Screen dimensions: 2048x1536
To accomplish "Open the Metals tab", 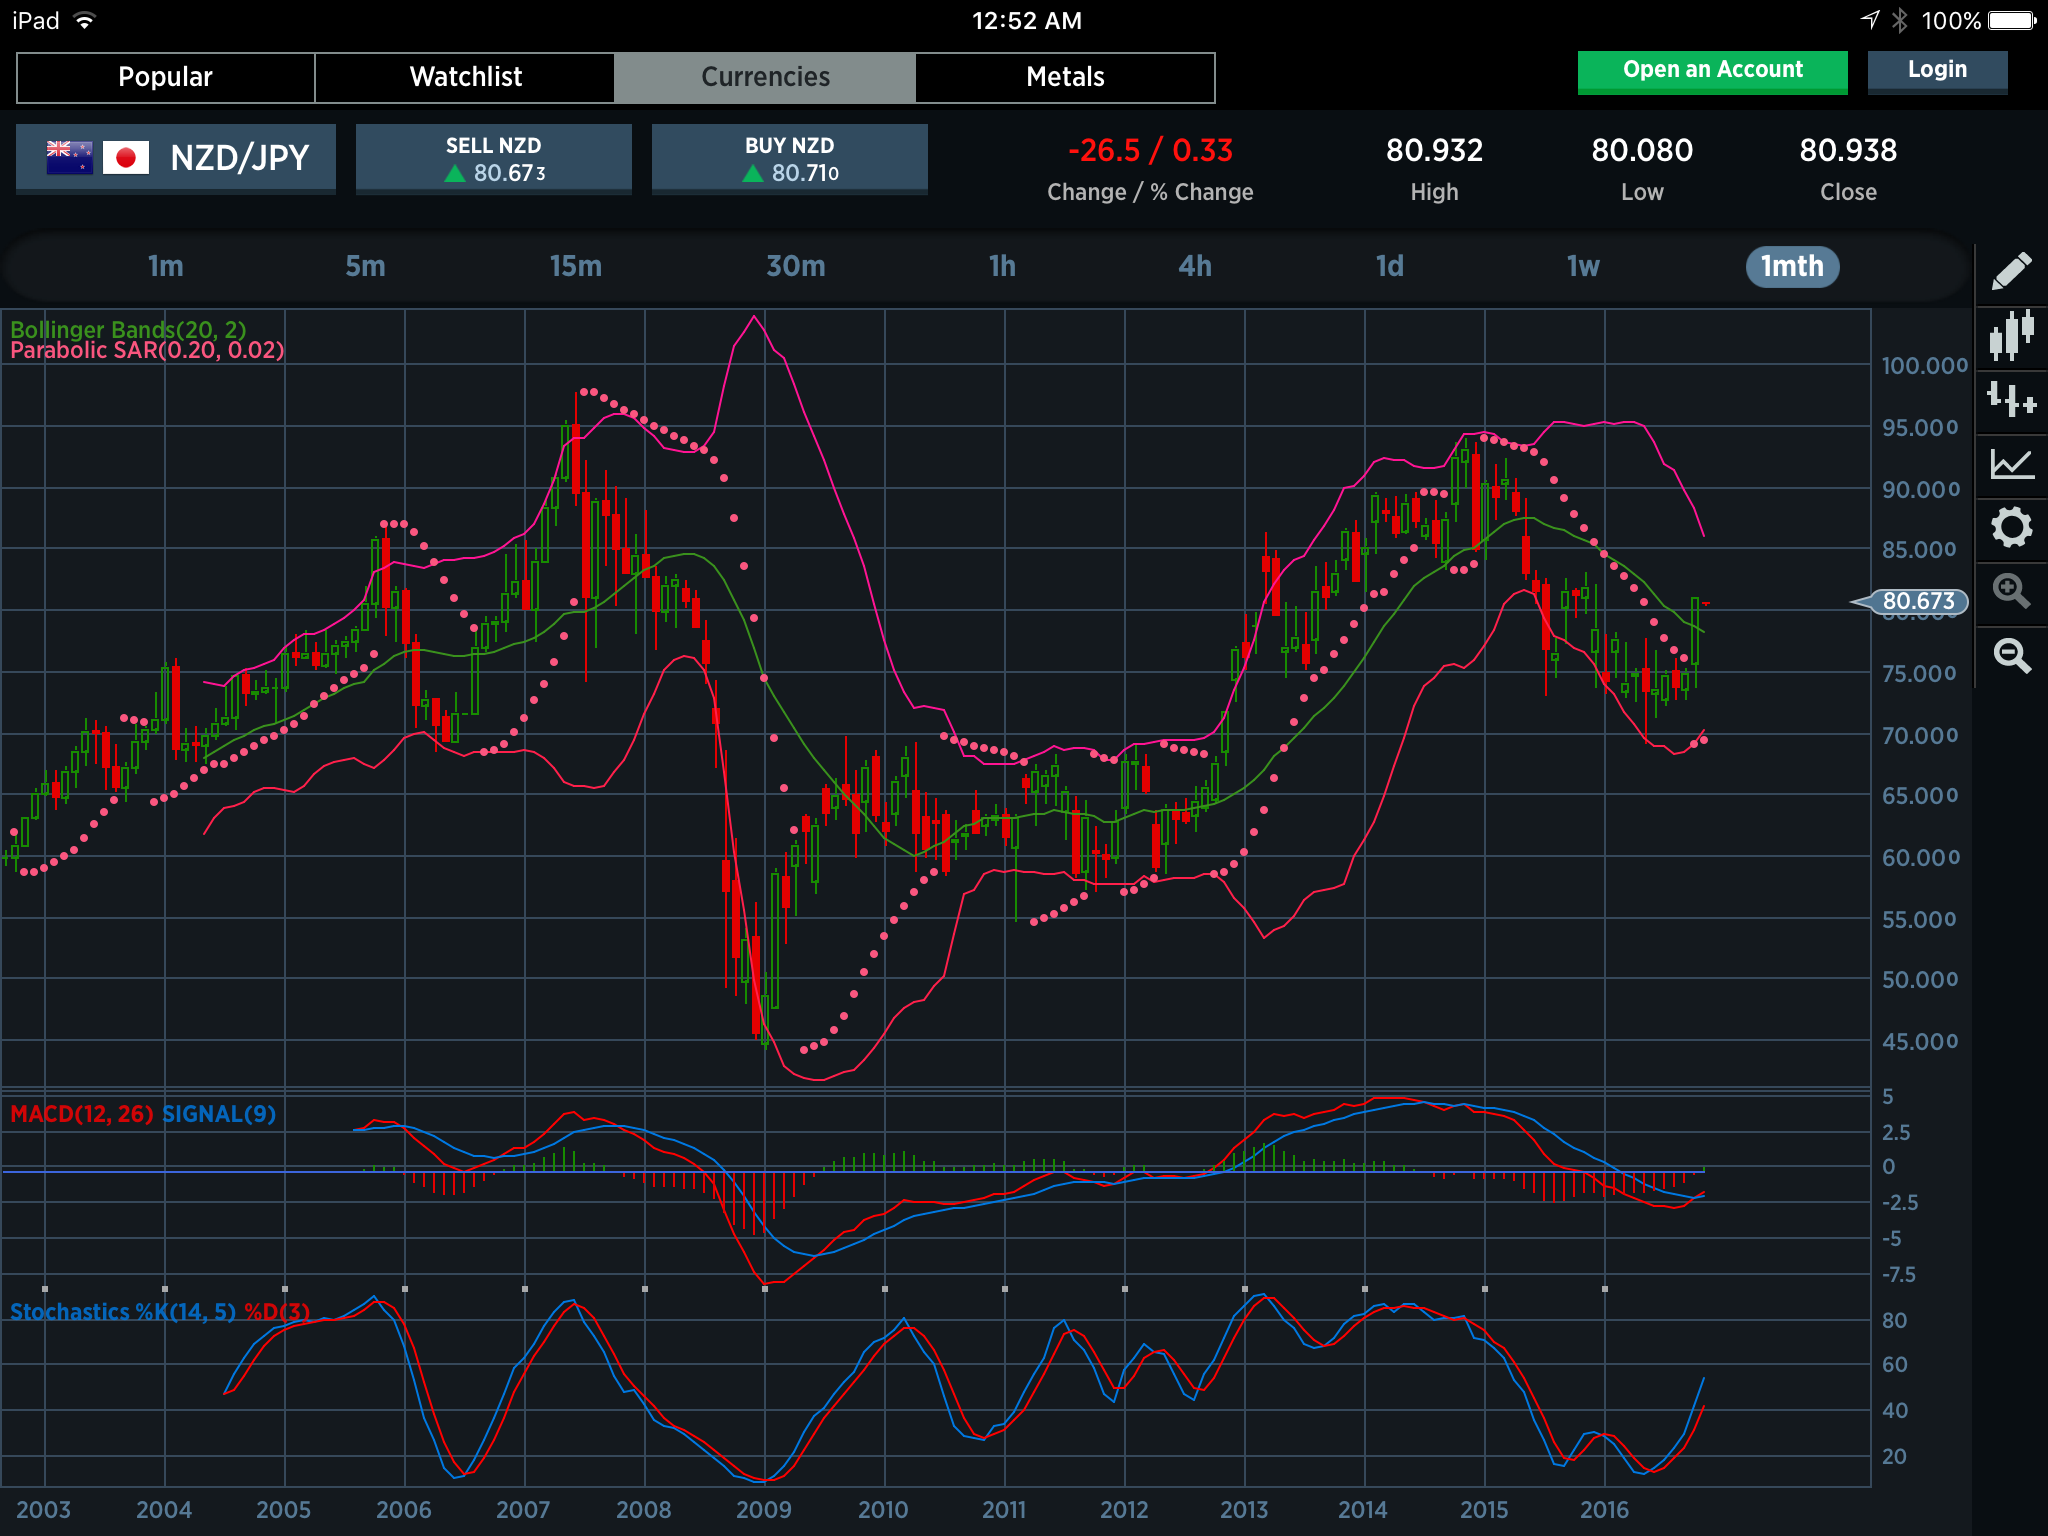I will tap(1065, 77).
